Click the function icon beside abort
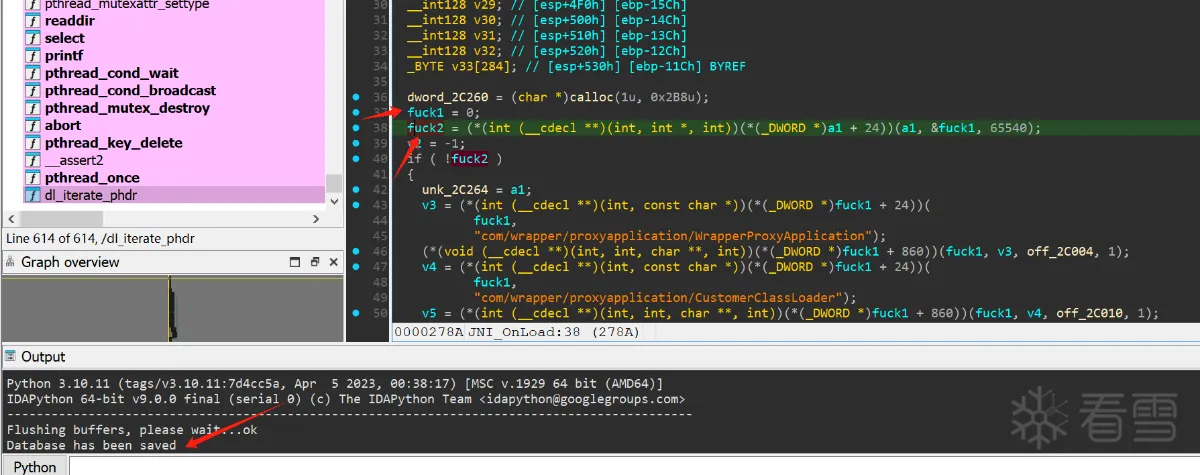The height and width of the screenshot is (475, 1200). pos(32,125)
